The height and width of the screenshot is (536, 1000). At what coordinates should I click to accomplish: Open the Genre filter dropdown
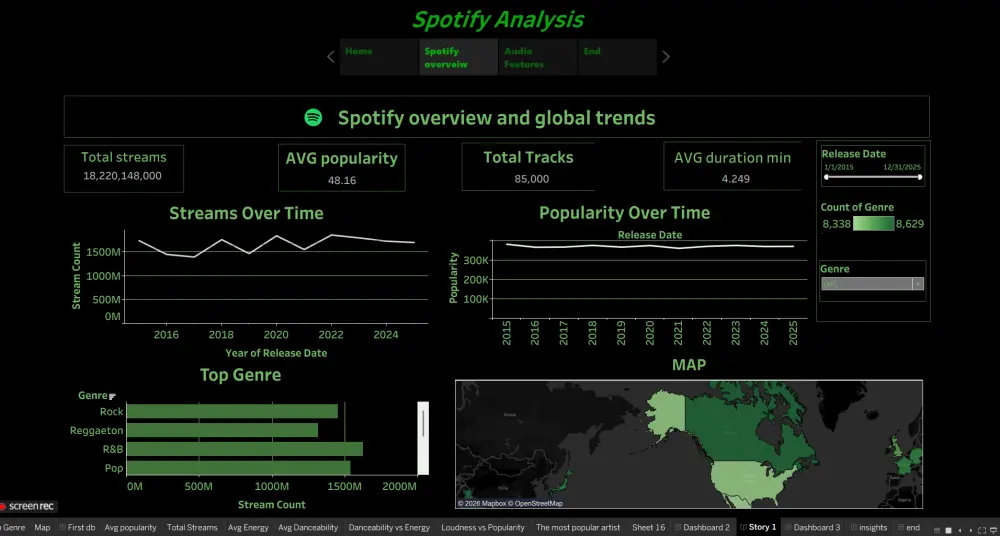coord(872,284)
